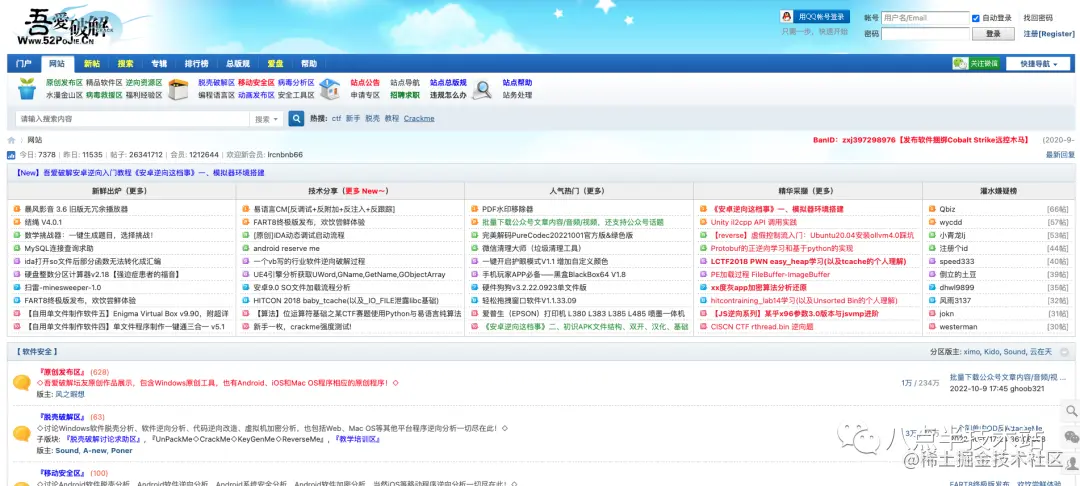Viewport: 1080px width, 486px height.
Task: Open the 总版规 nav tab
Action: pos(238,63)
